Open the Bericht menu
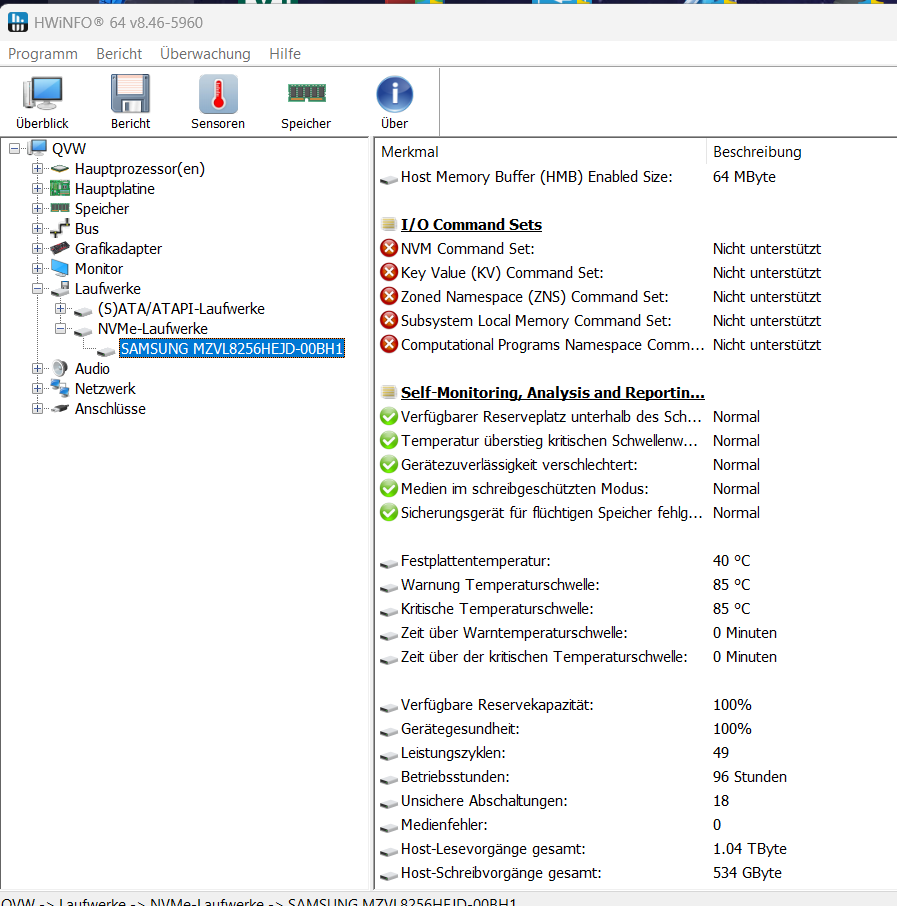The height and width of the screenshot is (906, 897). point(119,54)
